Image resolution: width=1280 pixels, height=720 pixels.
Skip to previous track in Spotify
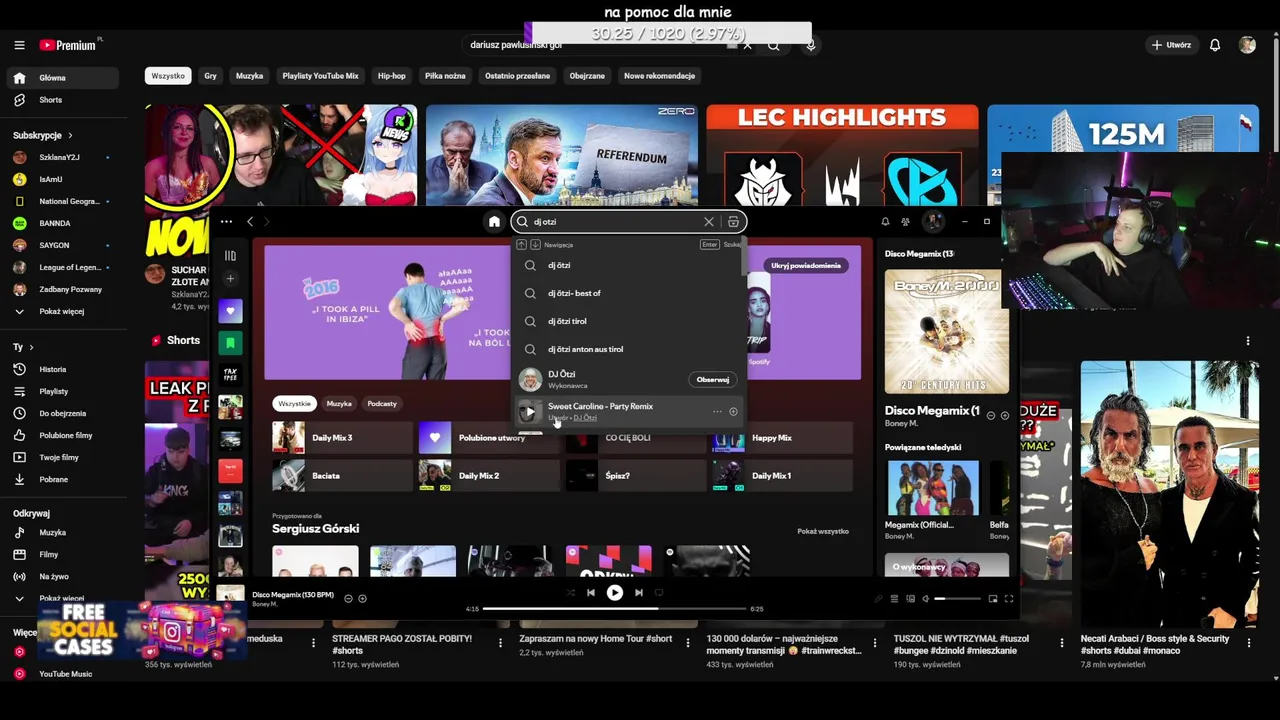click(x=590, y=593)
